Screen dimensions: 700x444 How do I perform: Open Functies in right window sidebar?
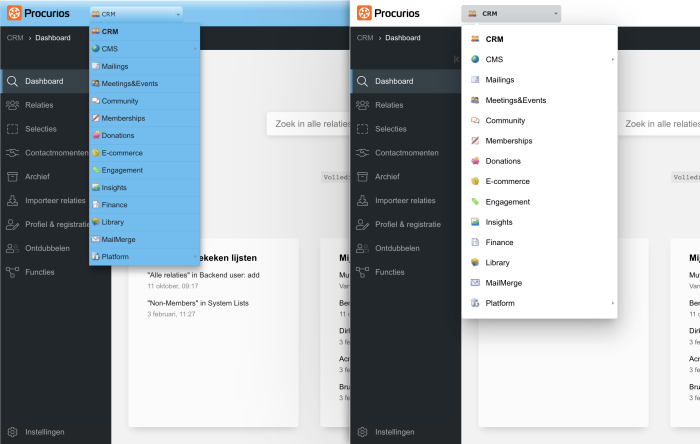click(406, 272)
